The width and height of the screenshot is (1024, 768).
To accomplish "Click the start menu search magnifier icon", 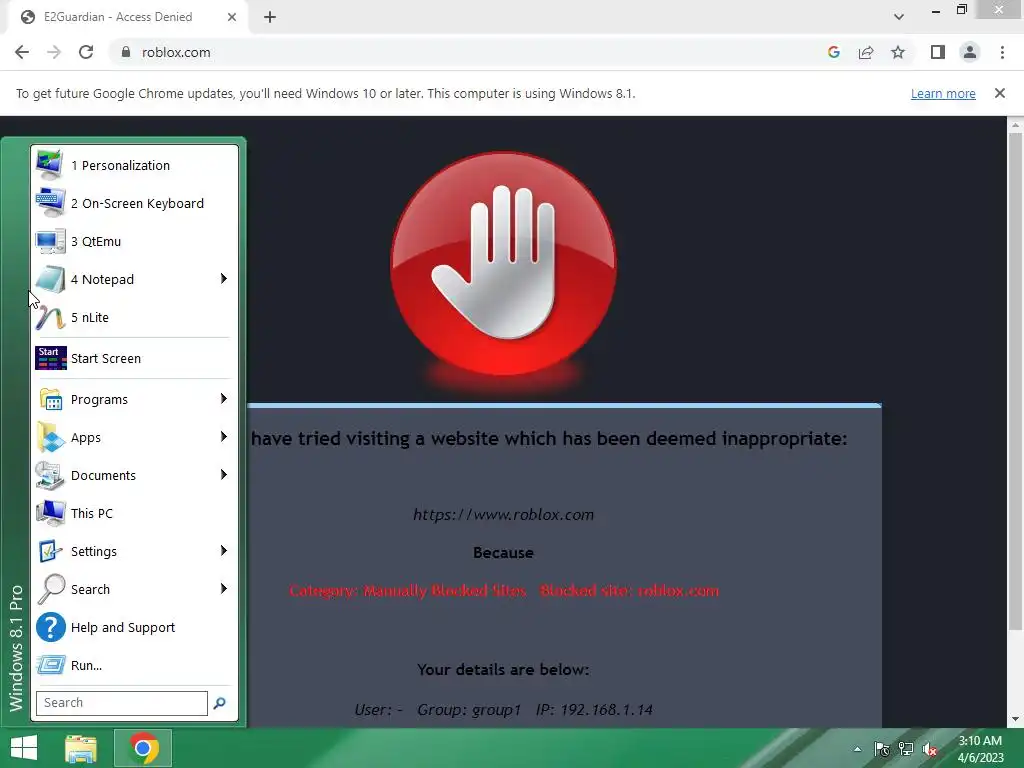I will tap(220, 703).
